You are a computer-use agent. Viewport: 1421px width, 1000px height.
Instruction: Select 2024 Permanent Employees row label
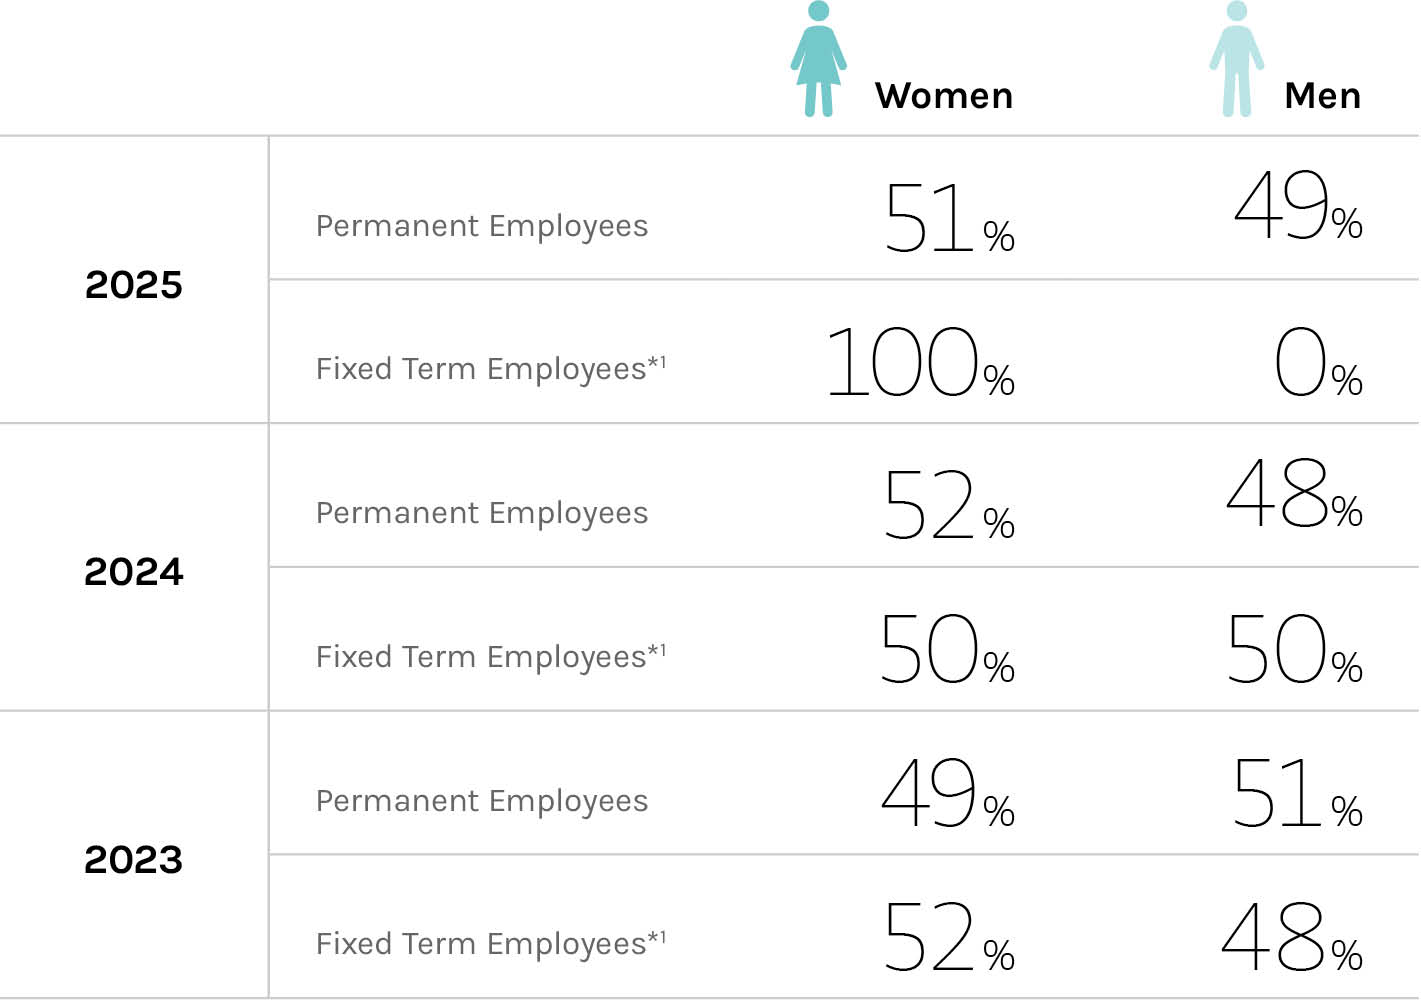pyautogui.click(x=482, y=513)
